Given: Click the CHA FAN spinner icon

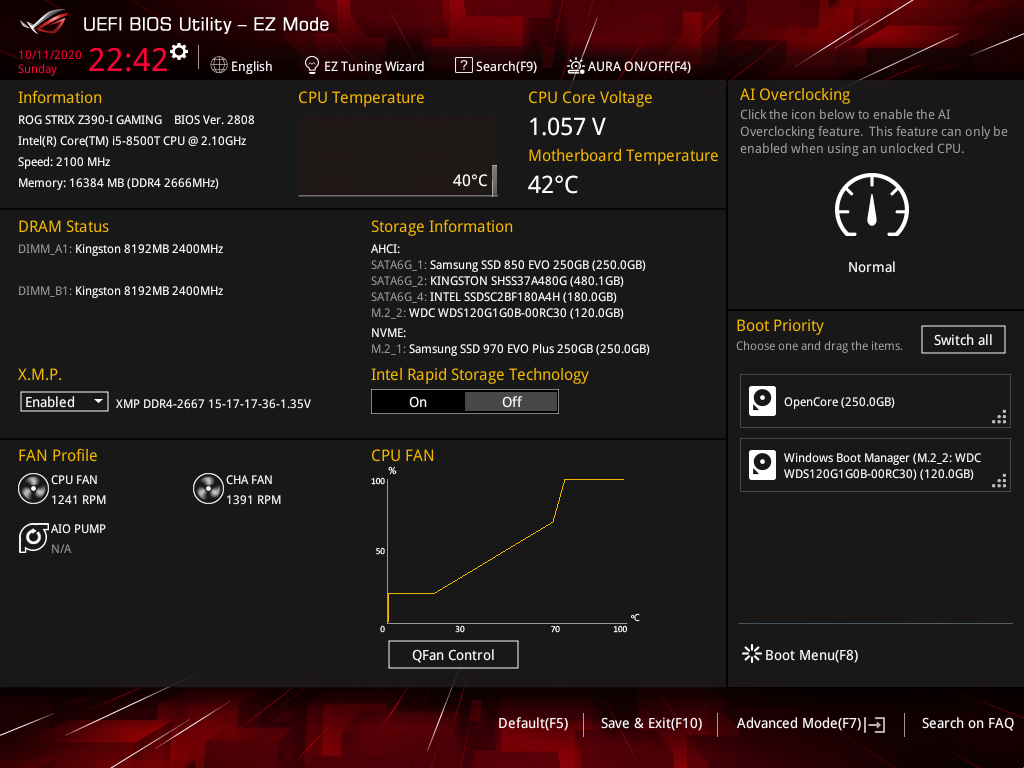Looking at the screenshot, I should point(208,489).
